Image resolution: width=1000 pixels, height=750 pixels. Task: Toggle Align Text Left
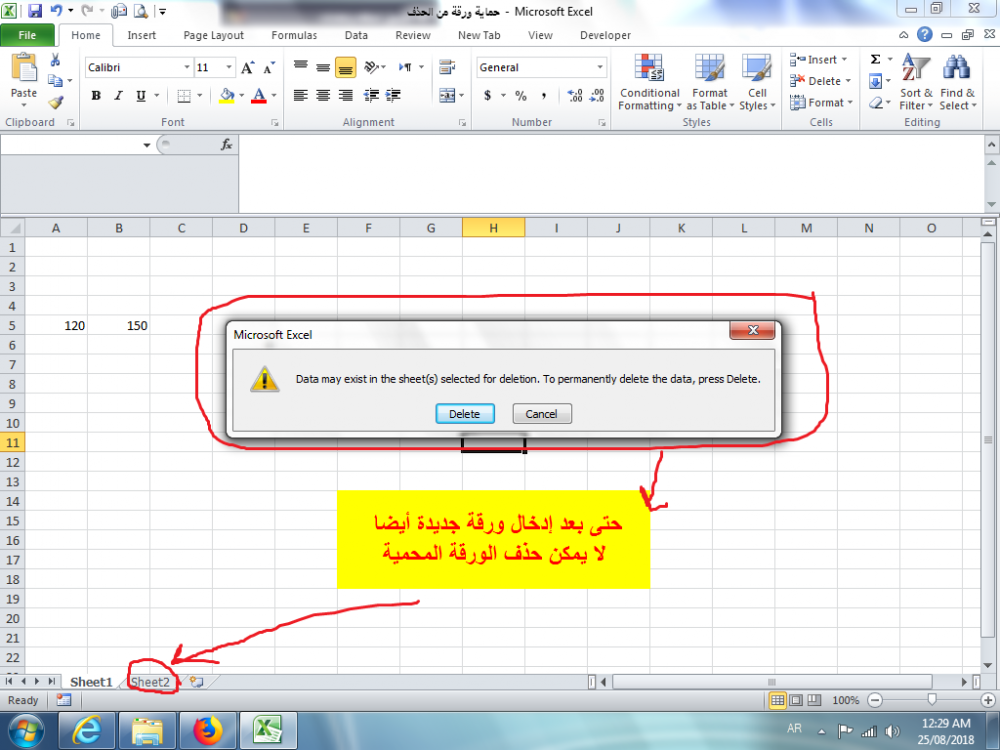(300, 96)
